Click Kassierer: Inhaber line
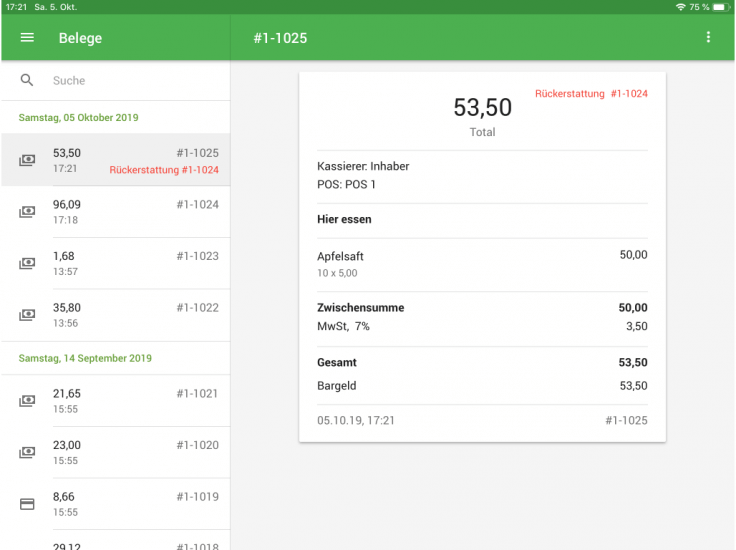736x550 pixels. 363,166
